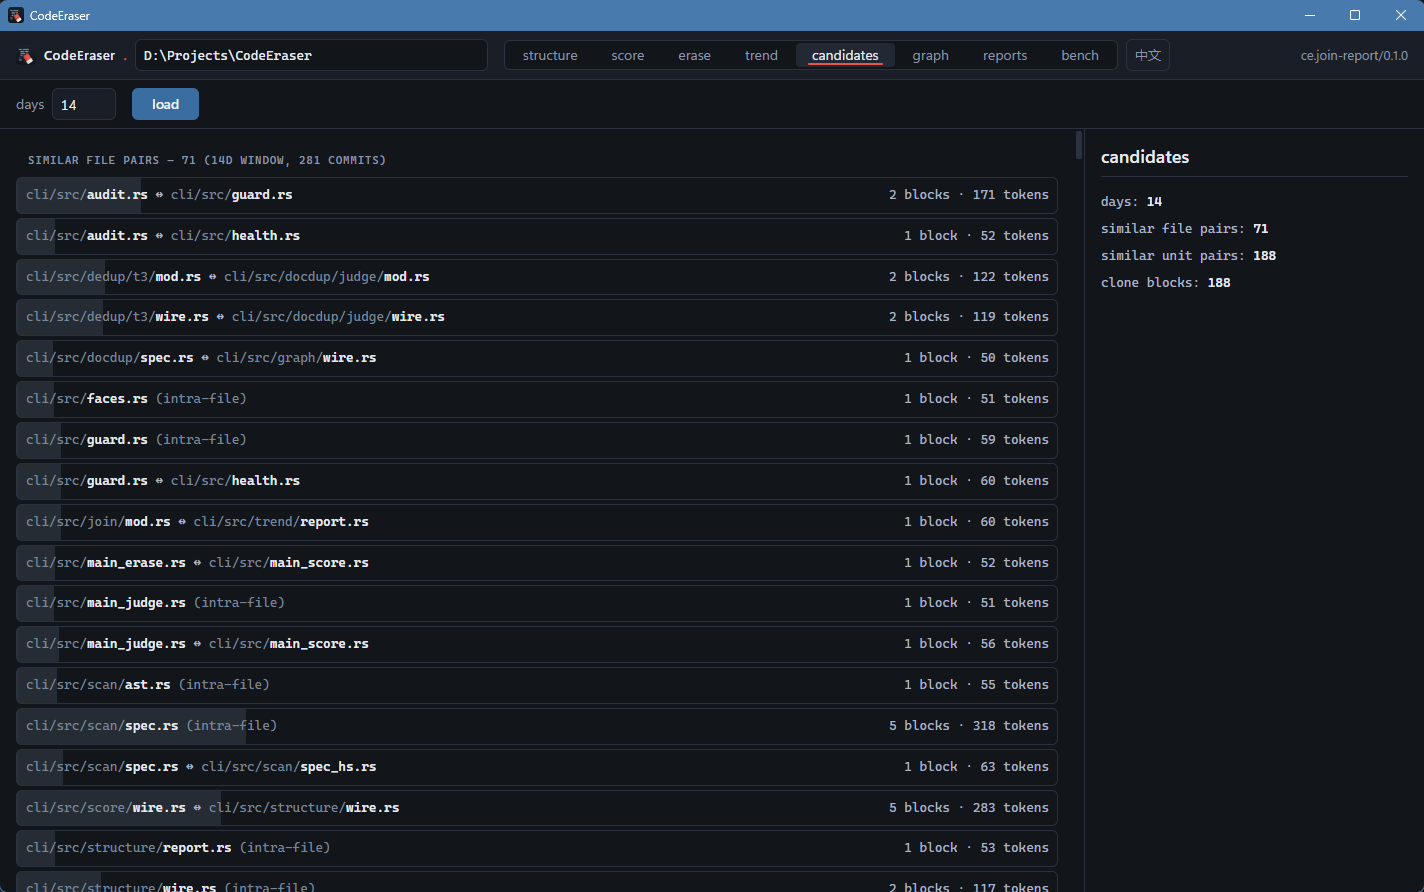The width and height of the screenshot is (1424, 892).
Task: Select the candidates tab
Action: tap(845, 55)
